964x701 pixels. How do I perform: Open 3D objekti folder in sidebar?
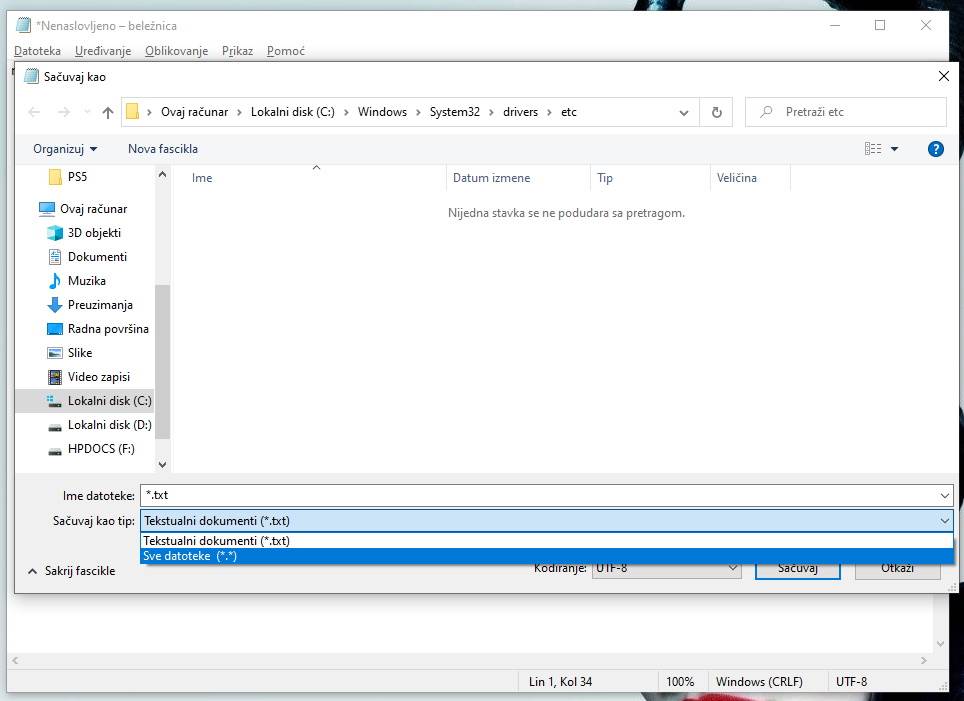click(x=94, y=233)
